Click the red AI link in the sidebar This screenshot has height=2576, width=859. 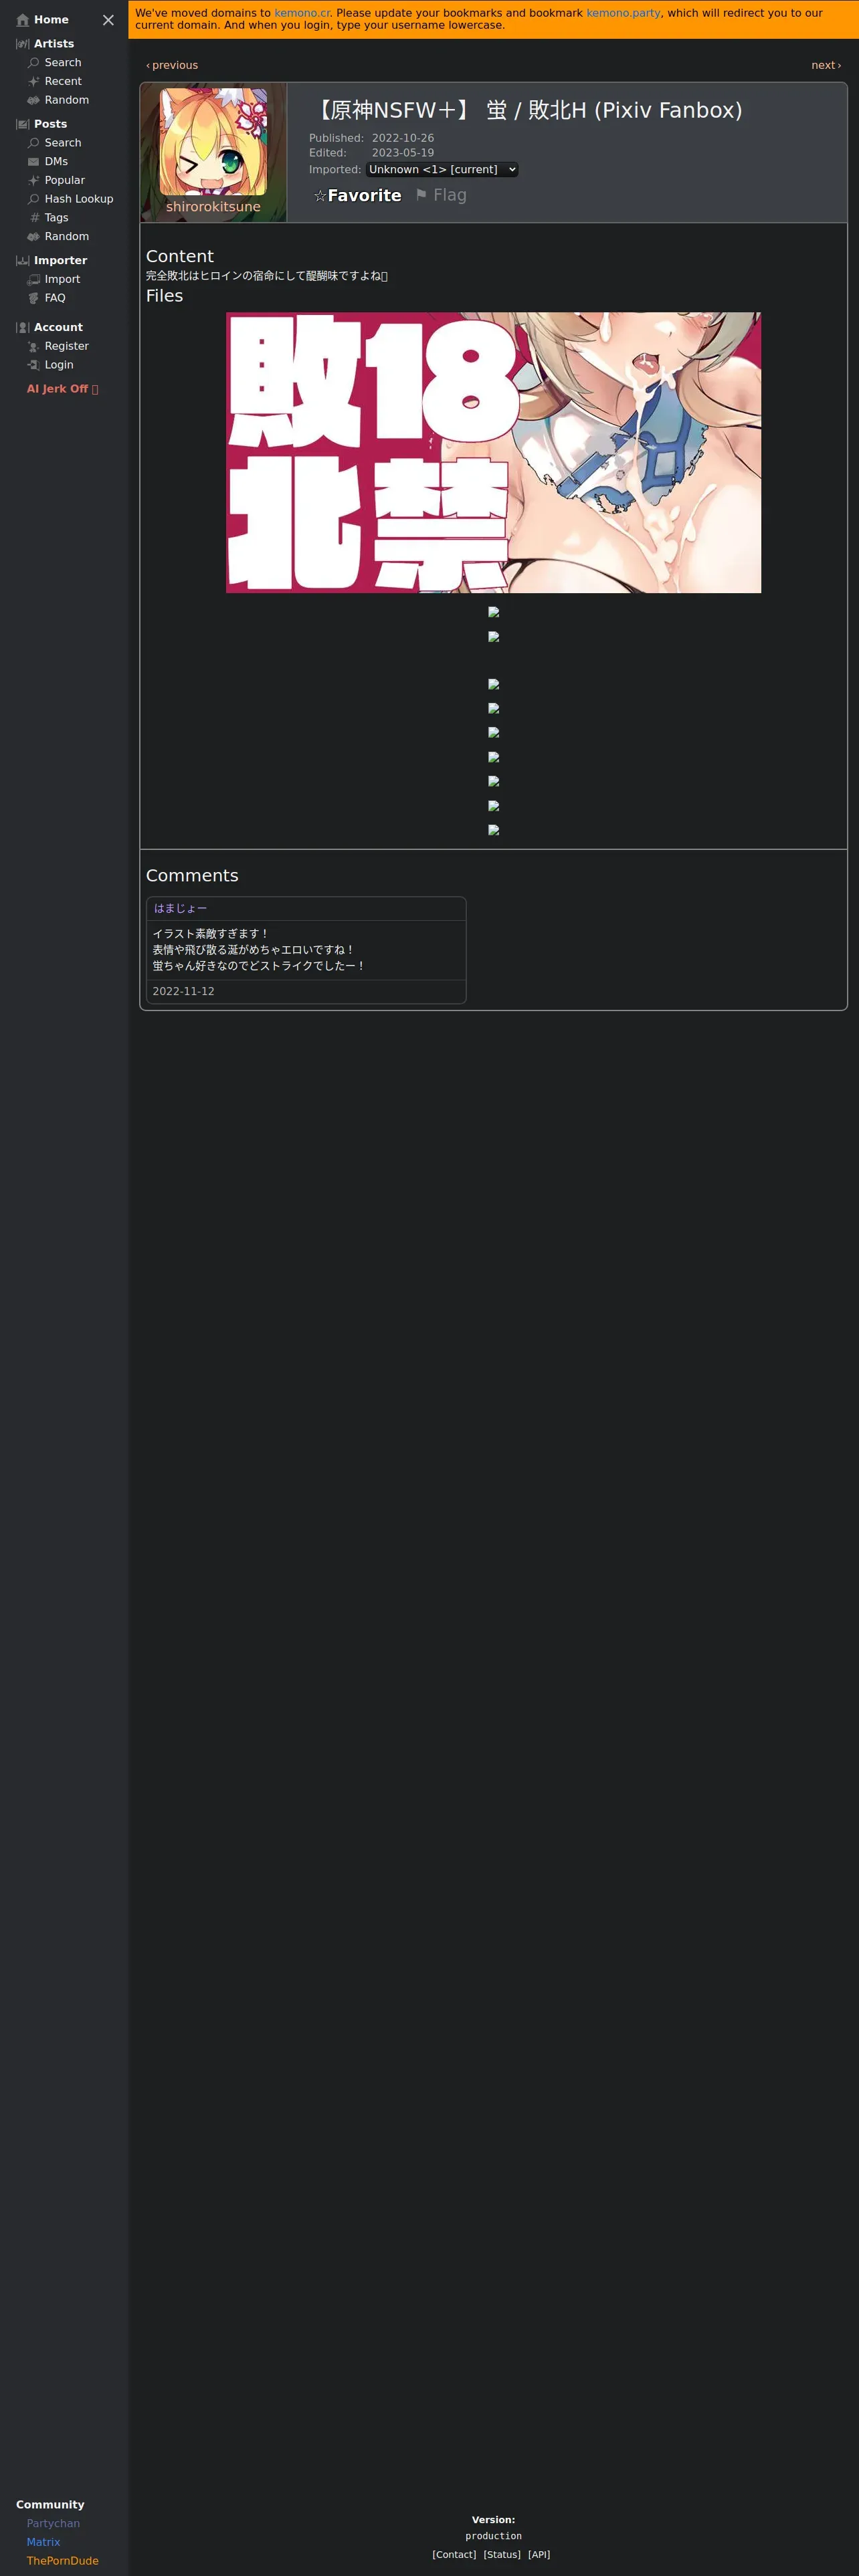[62, 389]
